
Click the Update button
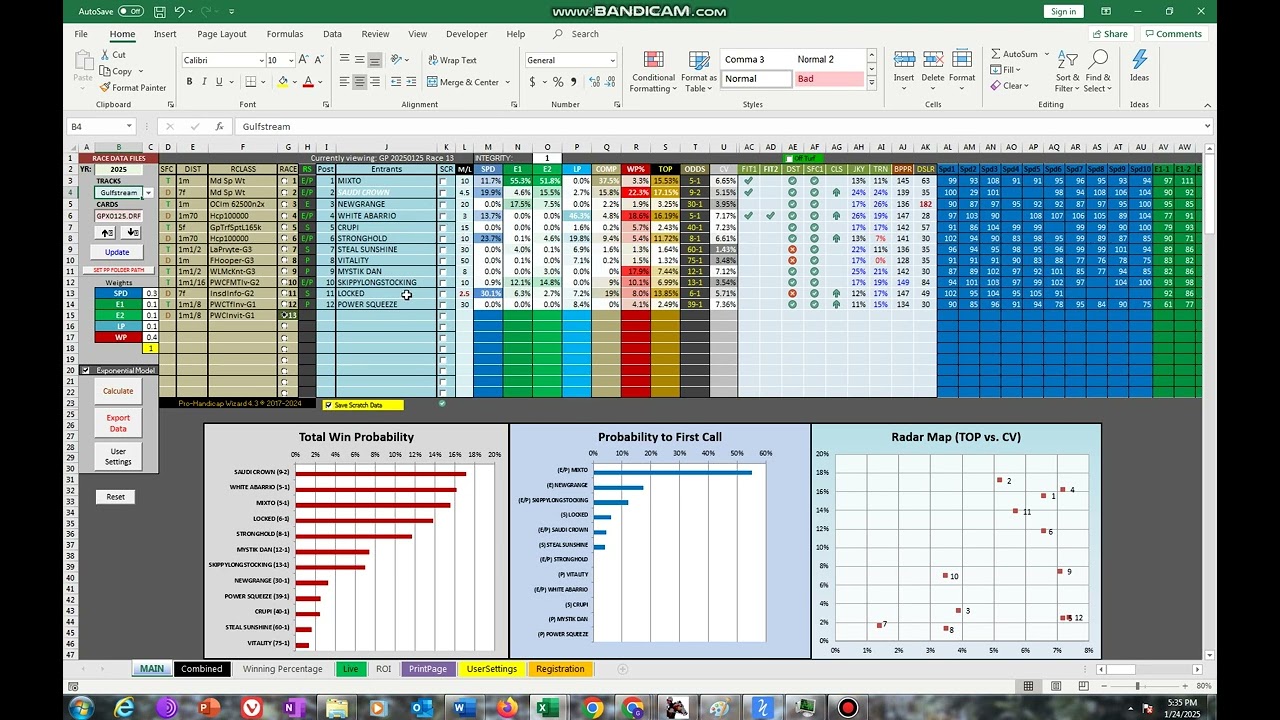coord(117,252)
